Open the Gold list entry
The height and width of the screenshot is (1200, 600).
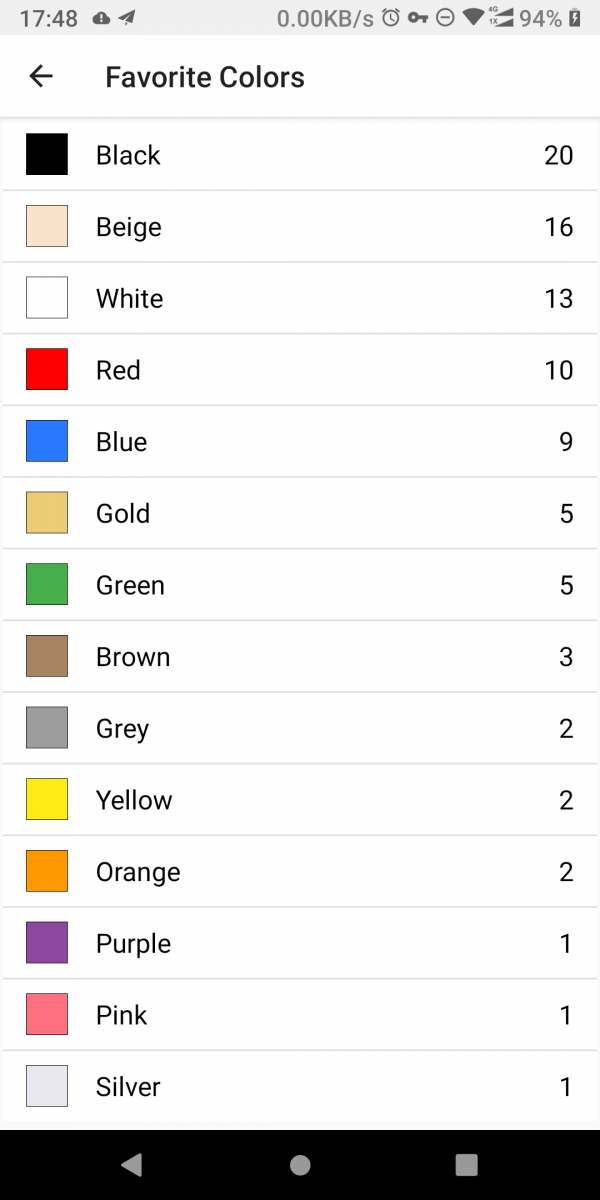pyautogui.click(x=300, y=513)
